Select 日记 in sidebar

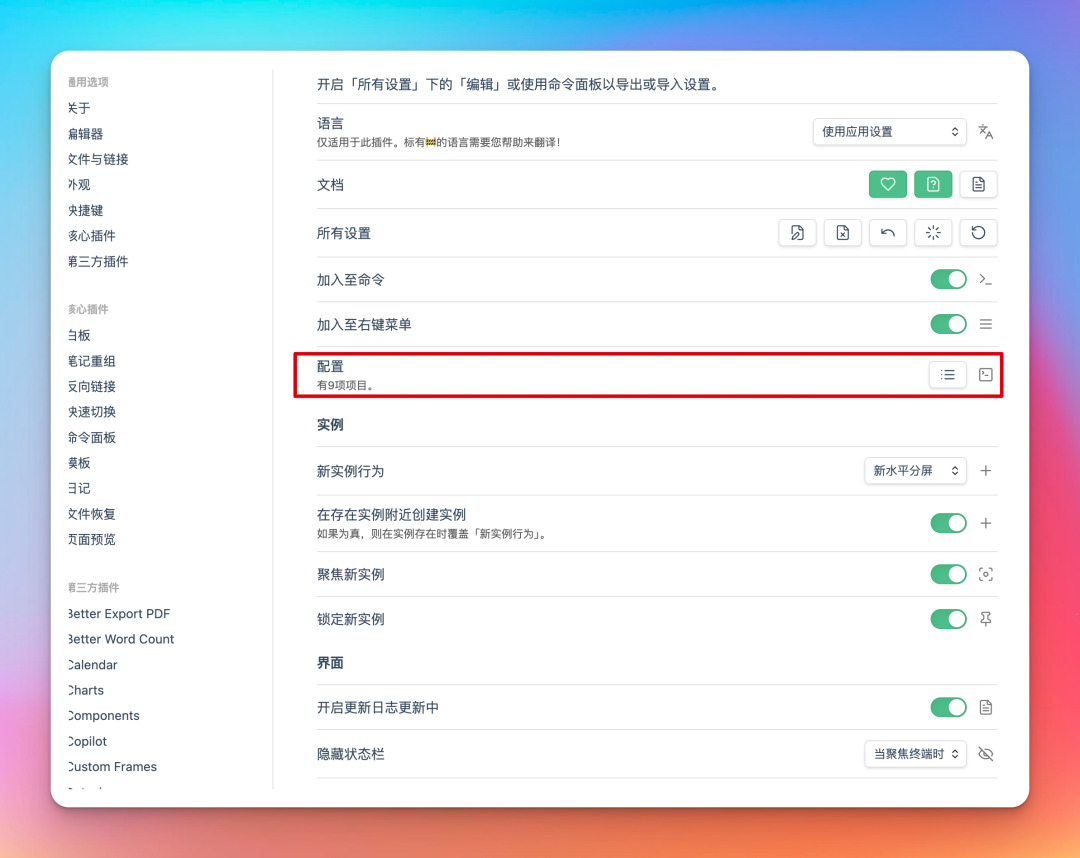click(x=79, y=488)
